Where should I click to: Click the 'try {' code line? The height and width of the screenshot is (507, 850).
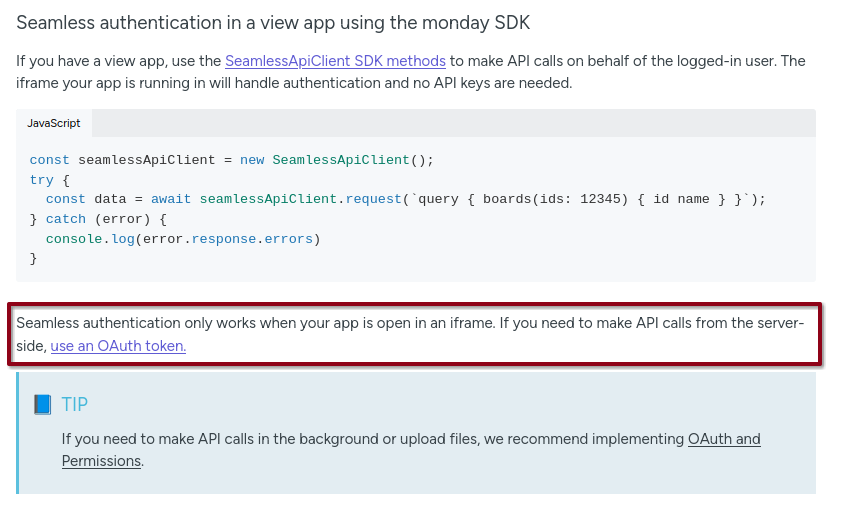point(49,179)
